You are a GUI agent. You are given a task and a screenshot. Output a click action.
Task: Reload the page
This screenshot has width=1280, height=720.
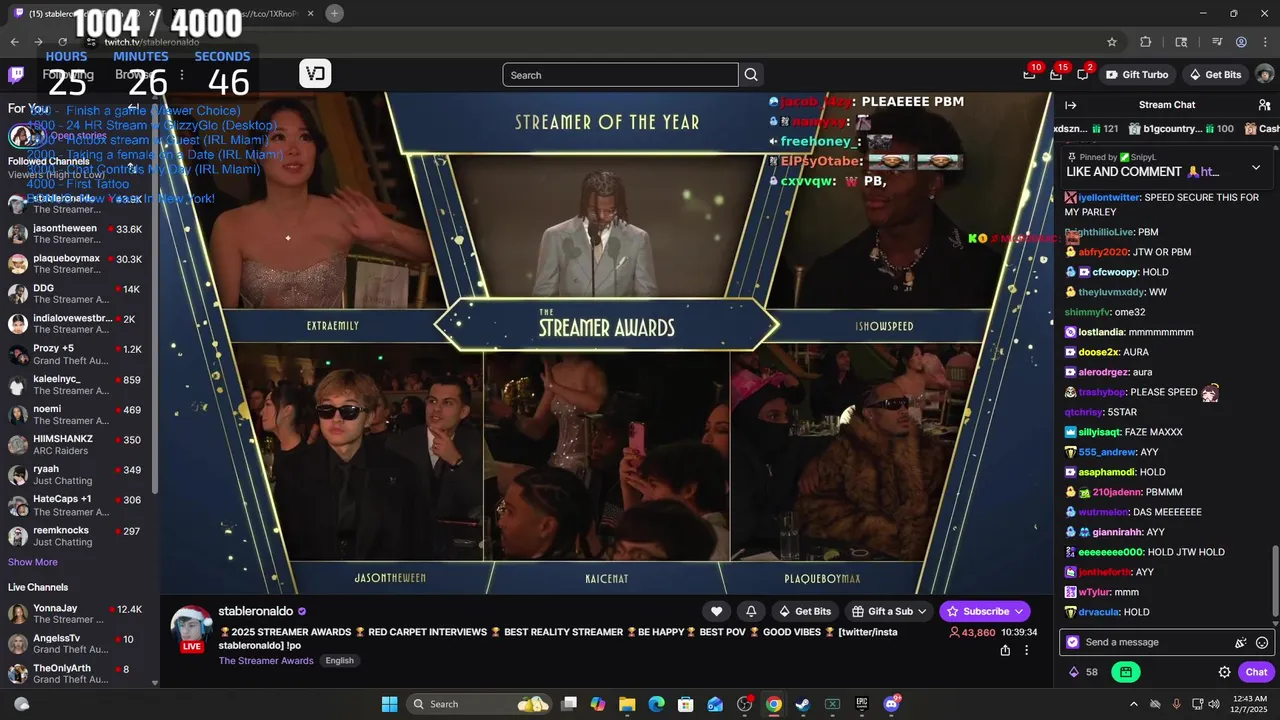[62, 42]
